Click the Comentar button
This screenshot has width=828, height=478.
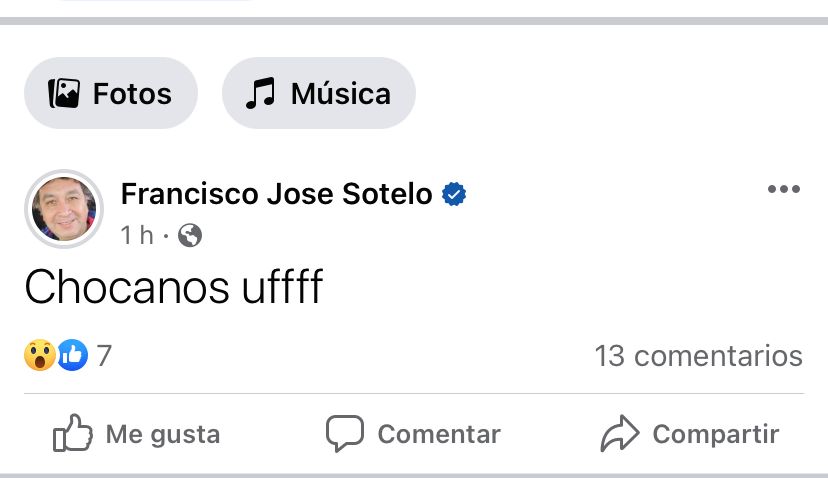[x=413, y=434]
